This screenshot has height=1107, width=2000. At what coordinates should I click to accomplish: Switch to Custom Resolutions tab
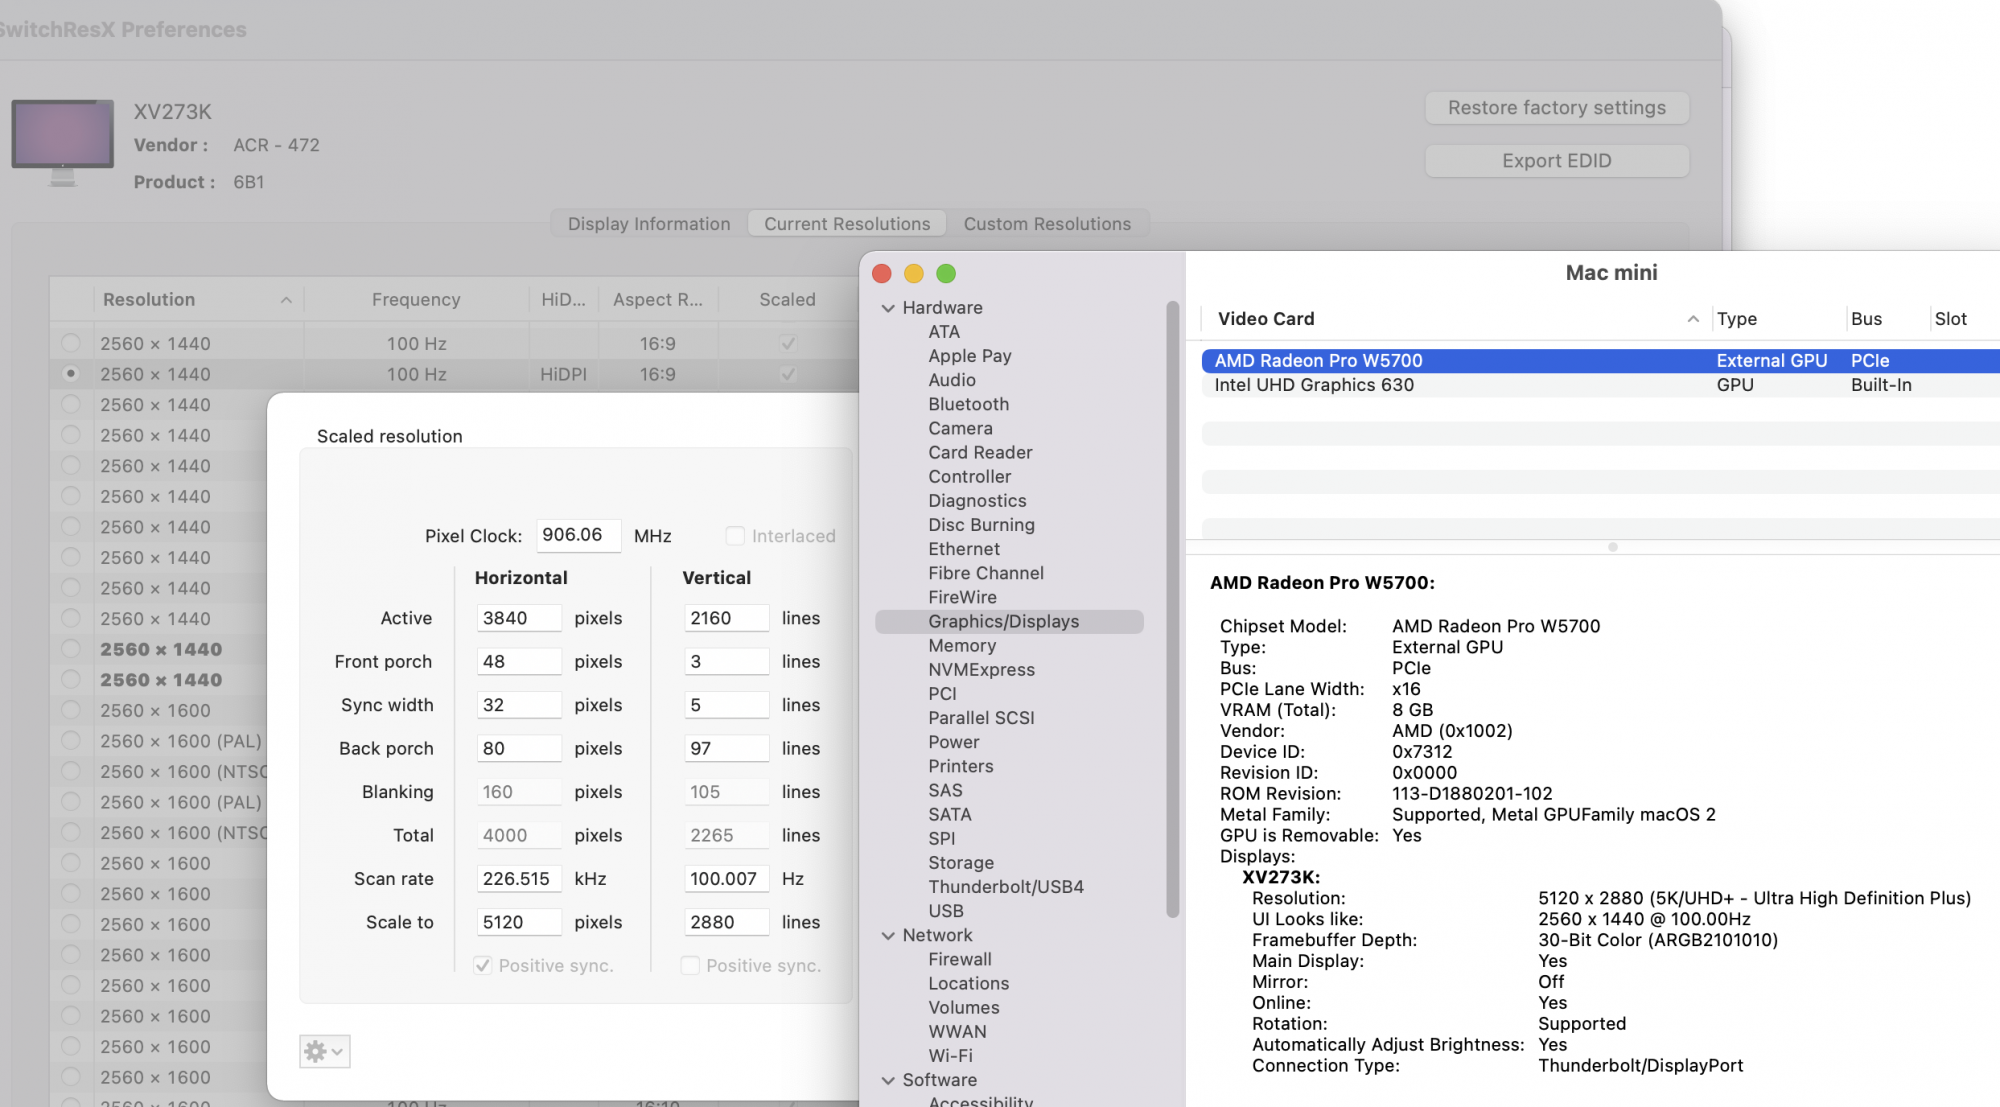click(1047, 224)
